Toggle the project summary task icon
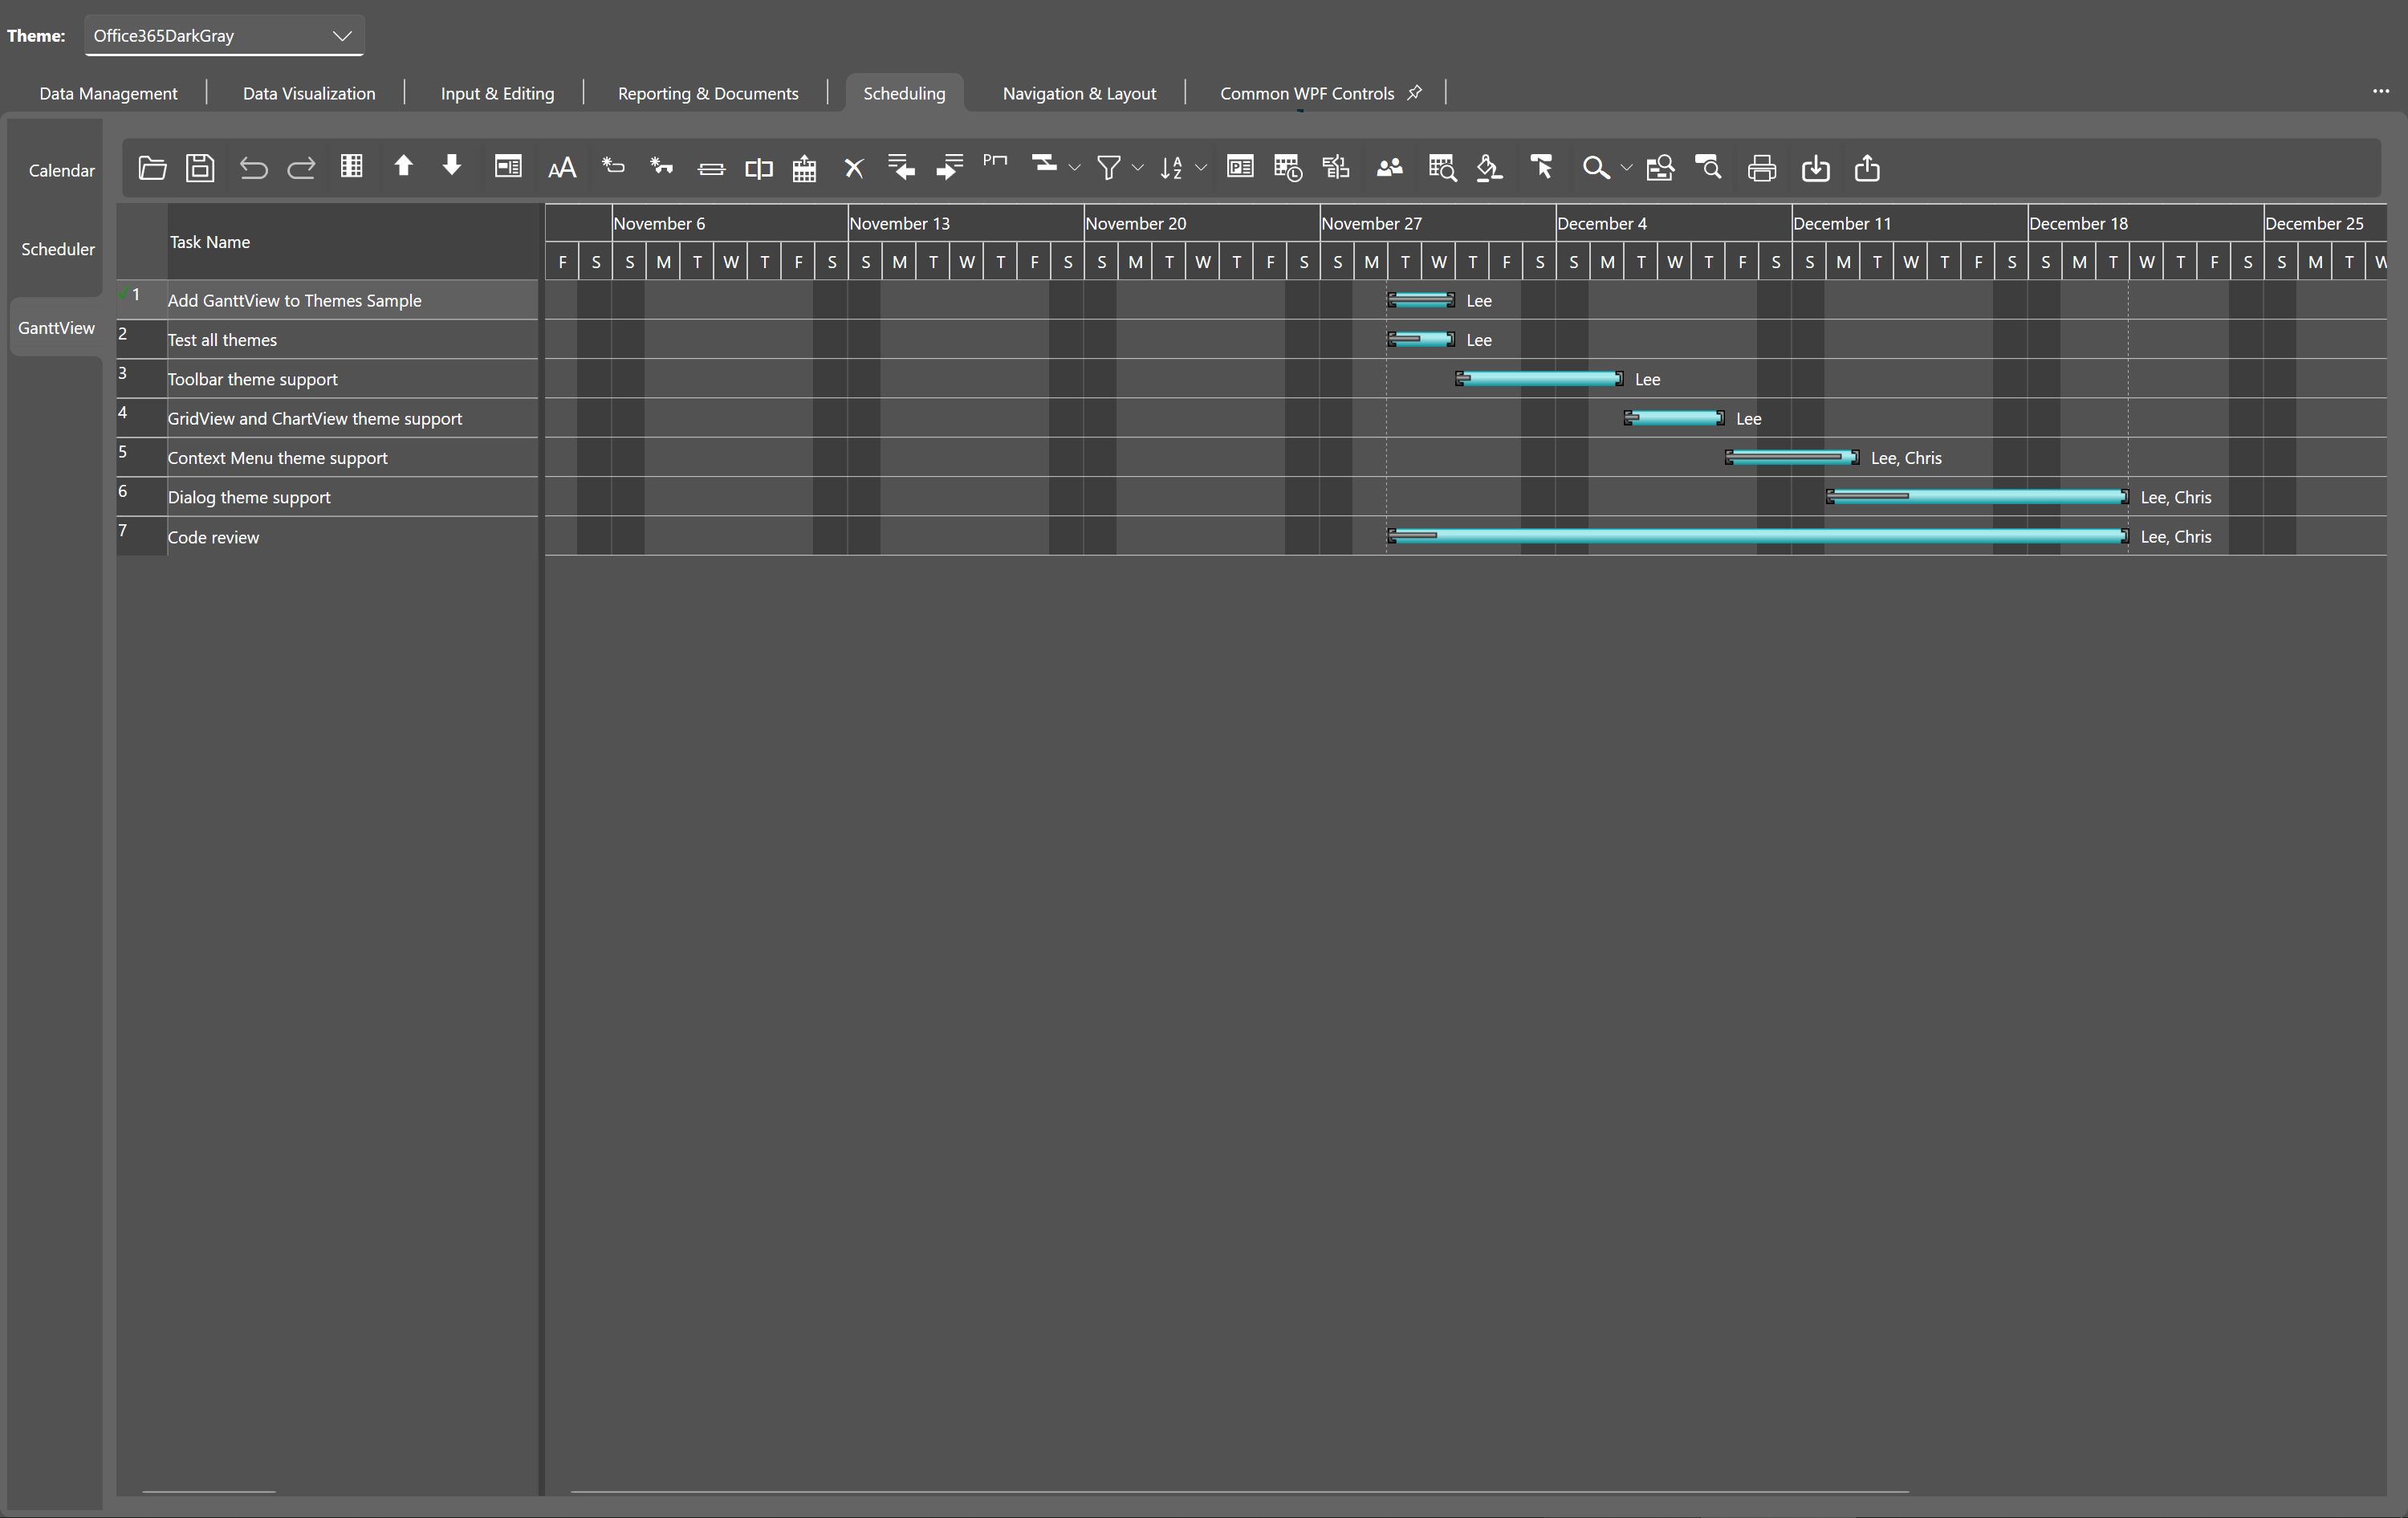This screenshot has height=1518, width=2408. pyautogui.click(x=995, y=160)
